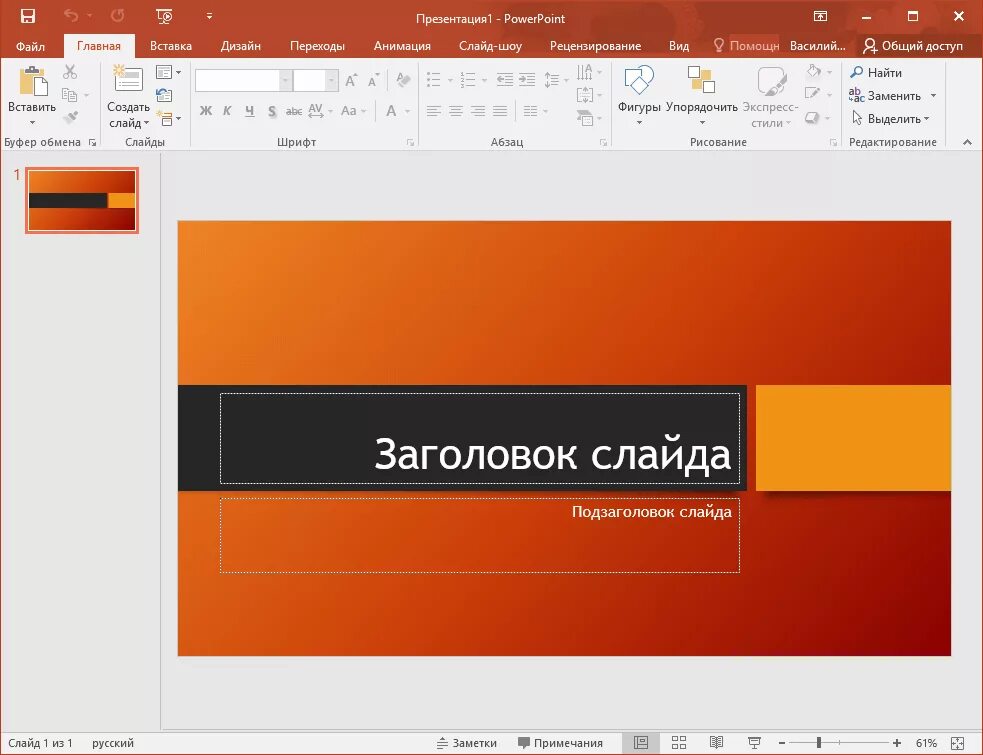Toggle underline formatting (Ч)

(250, 111)
